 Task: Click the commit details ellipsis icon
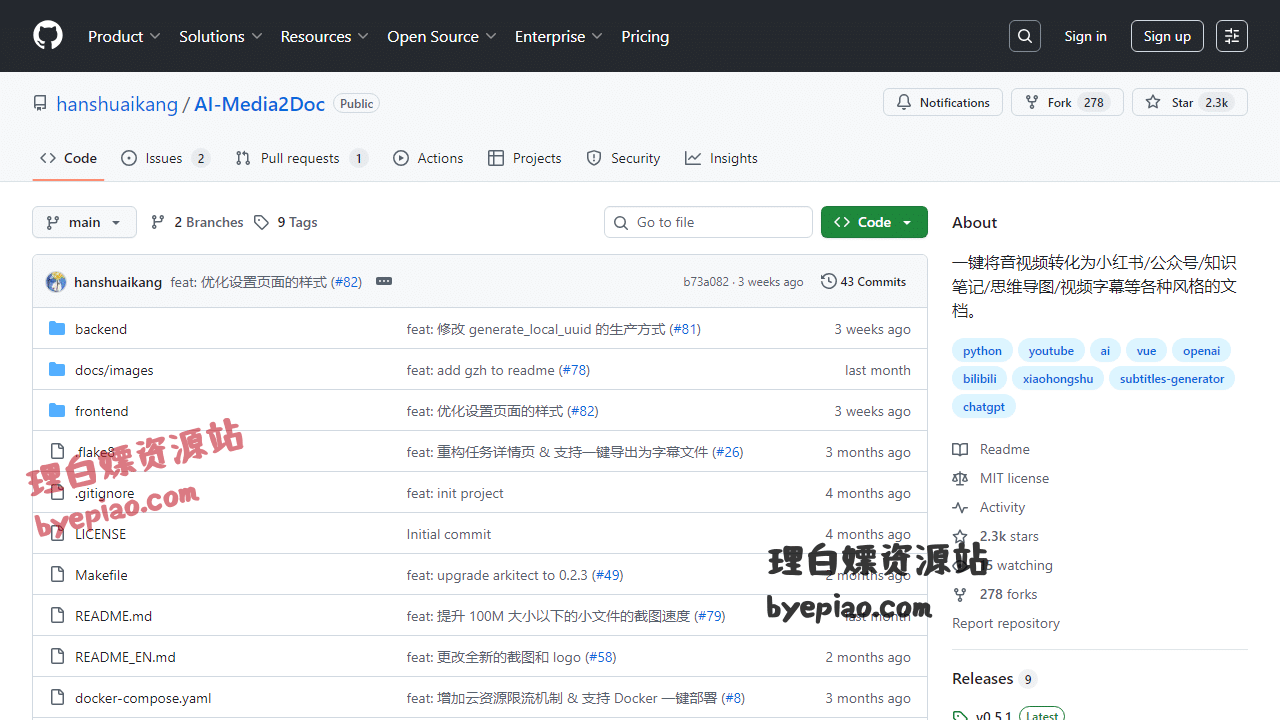(x=384, y=282)
